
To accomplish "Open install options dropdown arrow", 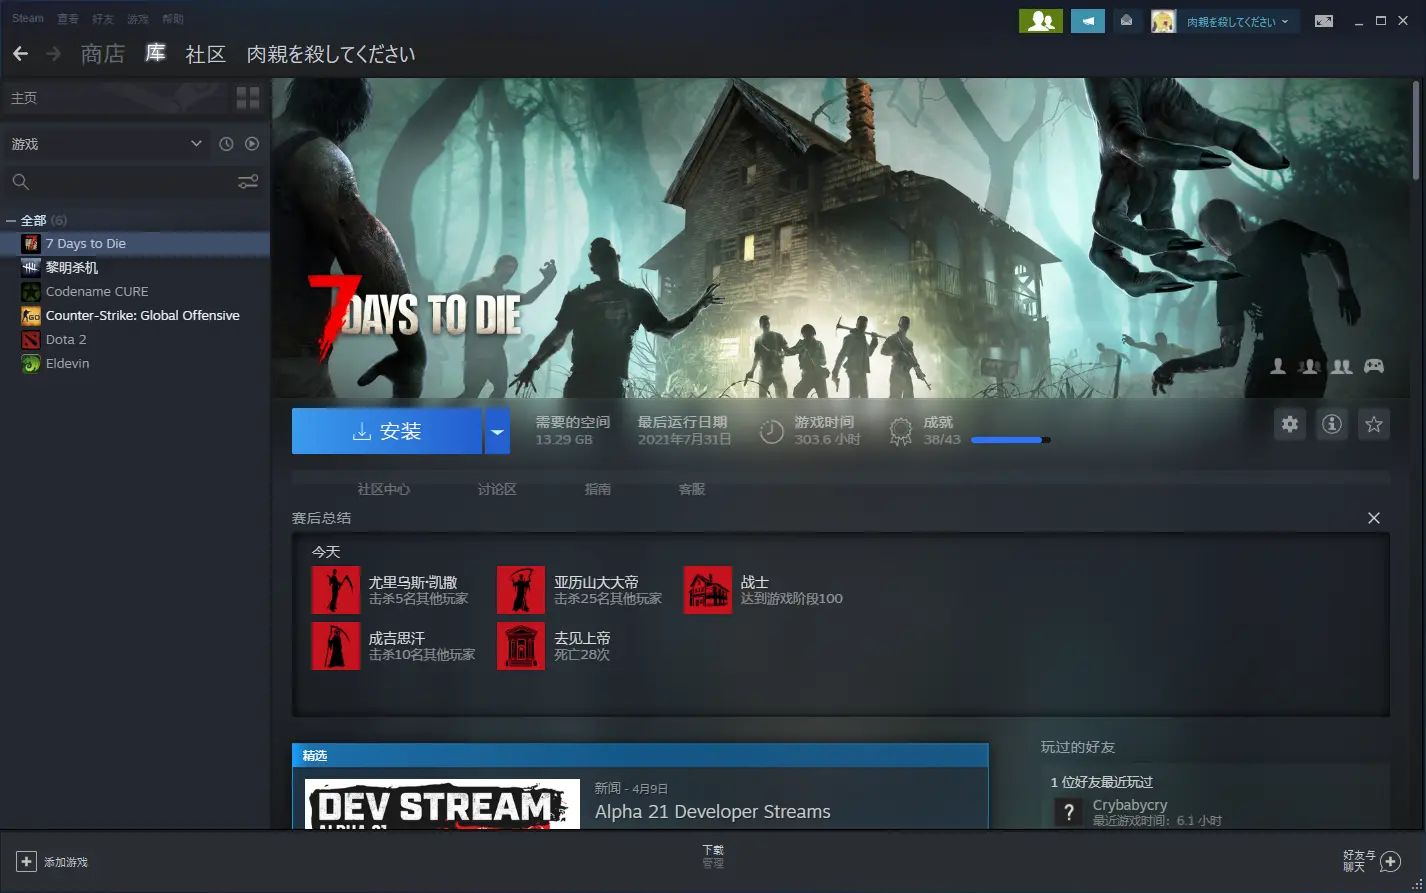I will (497, 431).
